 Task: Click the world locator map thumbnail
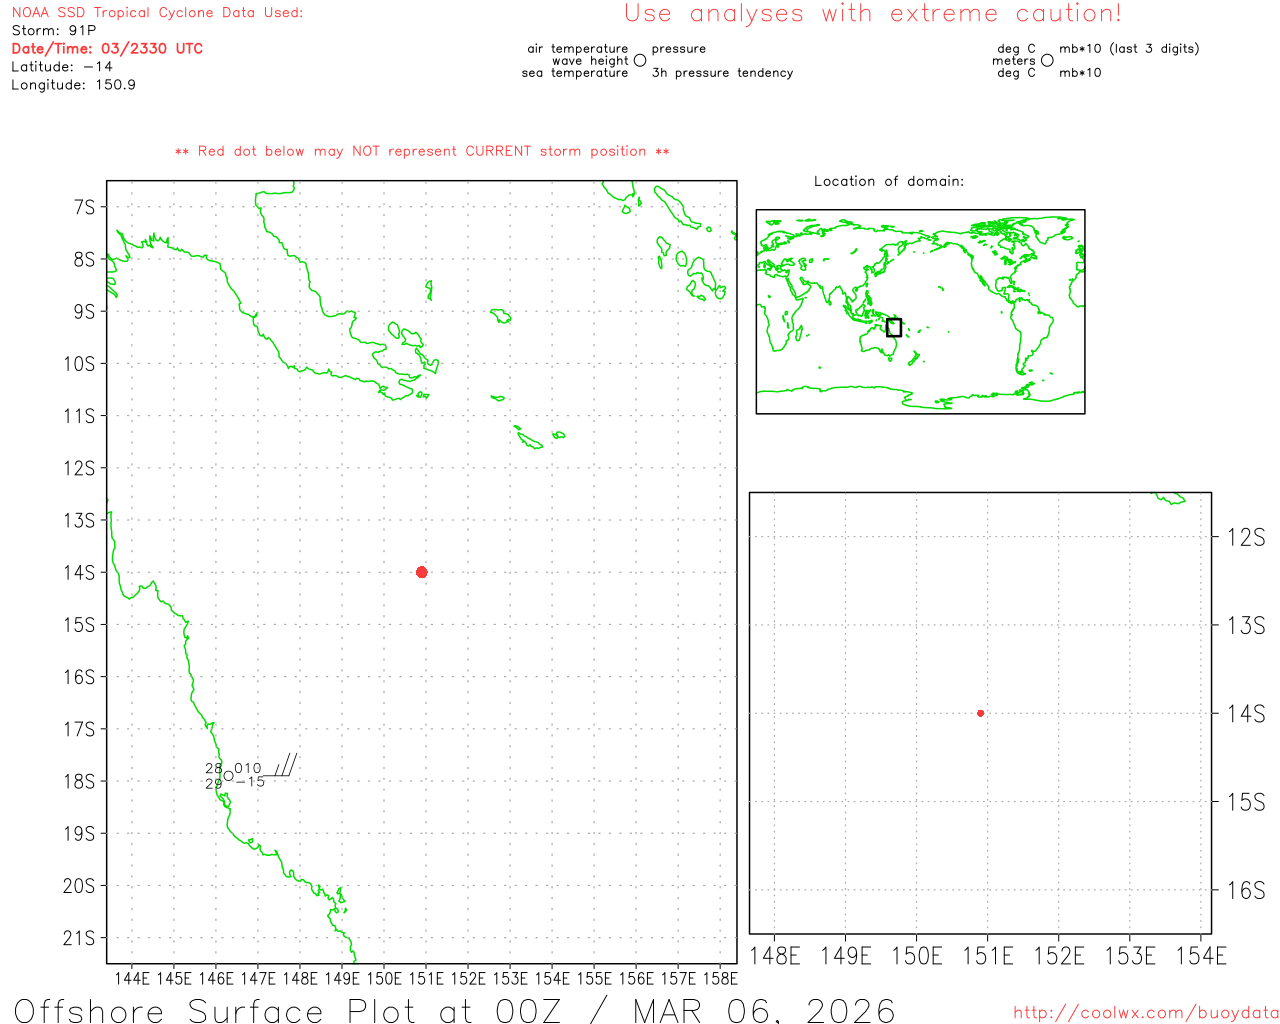[920, 311]
